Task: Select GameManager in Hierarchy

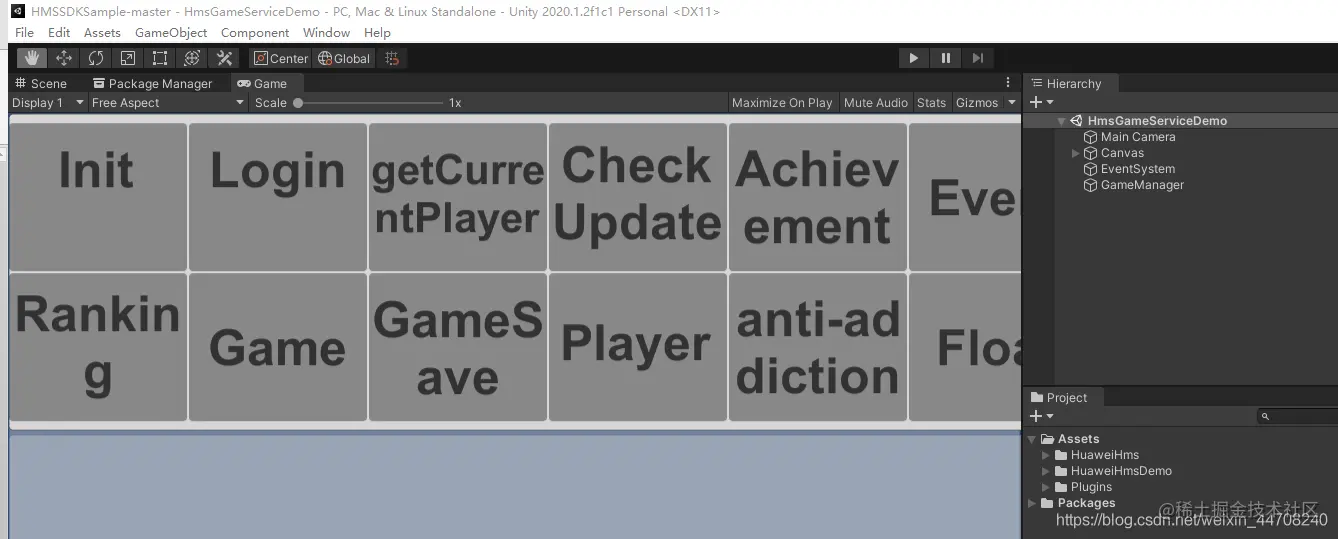Action: point(1134,185)
